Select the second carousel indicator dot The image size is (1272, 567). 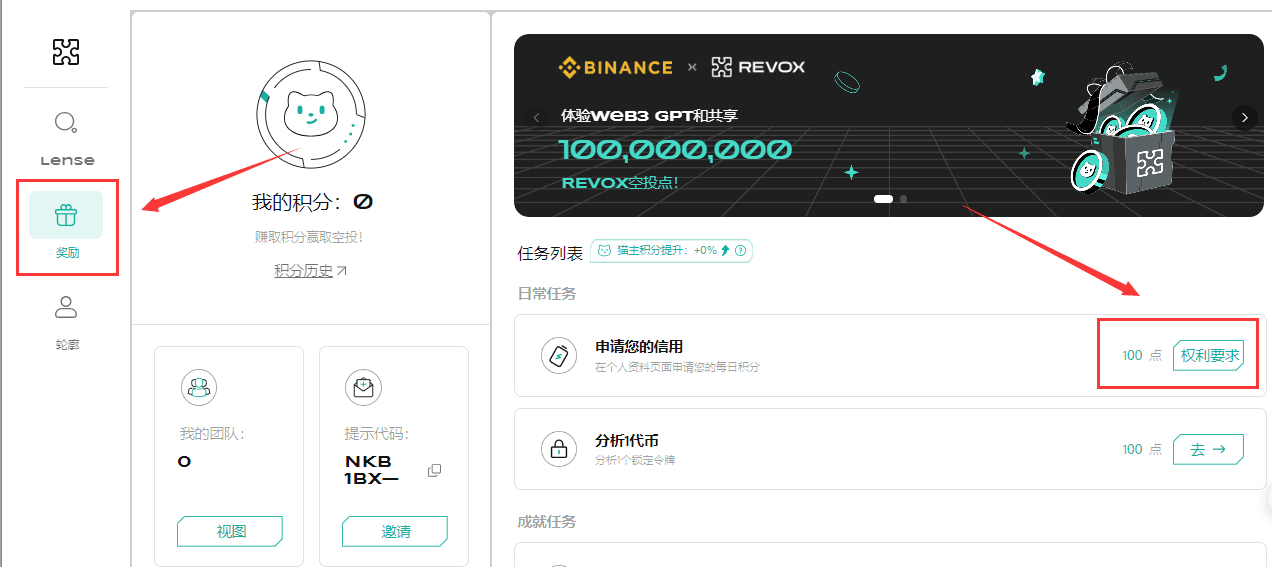904,199
